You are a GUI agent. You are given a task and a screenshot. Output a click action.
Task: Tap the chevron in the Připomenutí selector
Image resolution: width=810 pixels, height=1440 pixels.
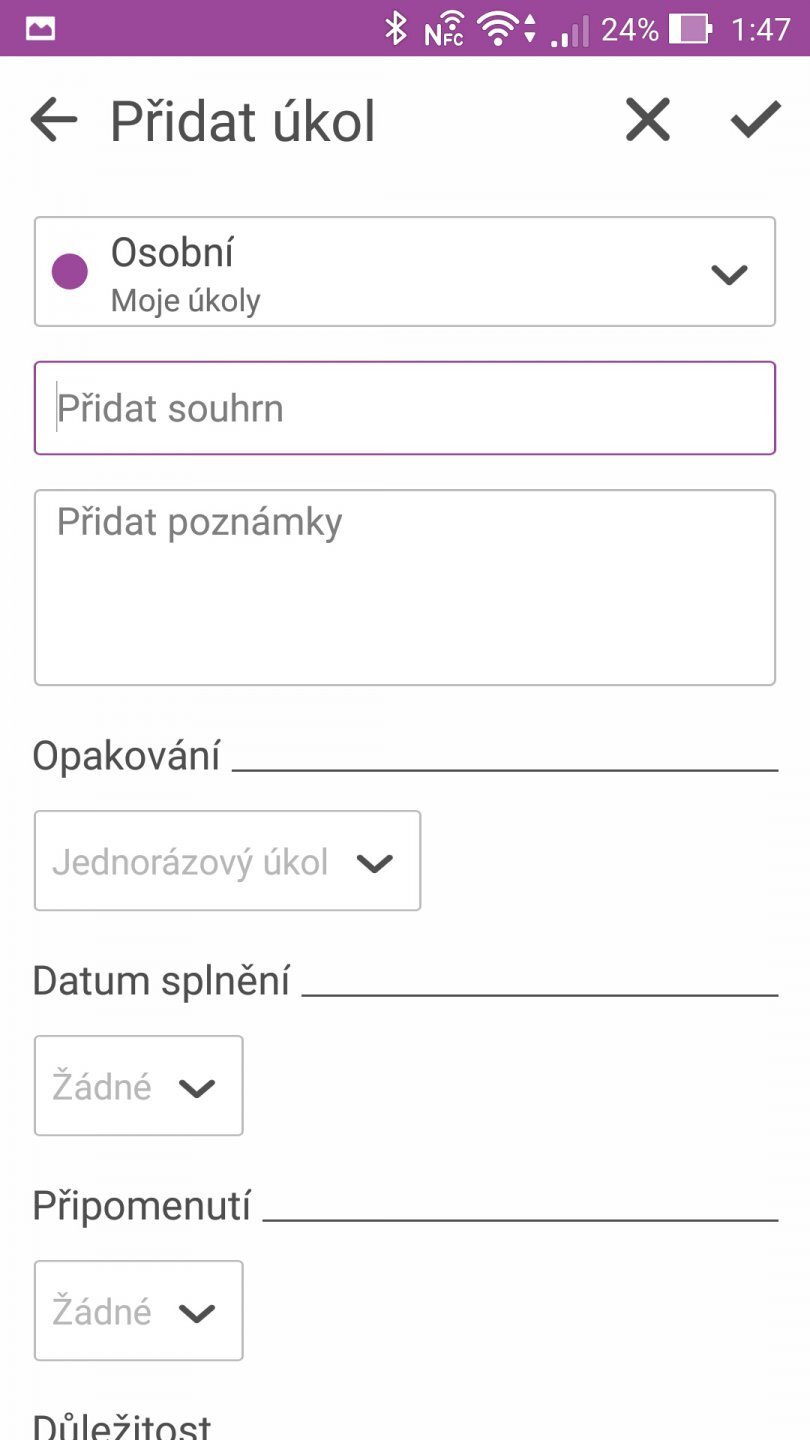(x=196, y=1313)
